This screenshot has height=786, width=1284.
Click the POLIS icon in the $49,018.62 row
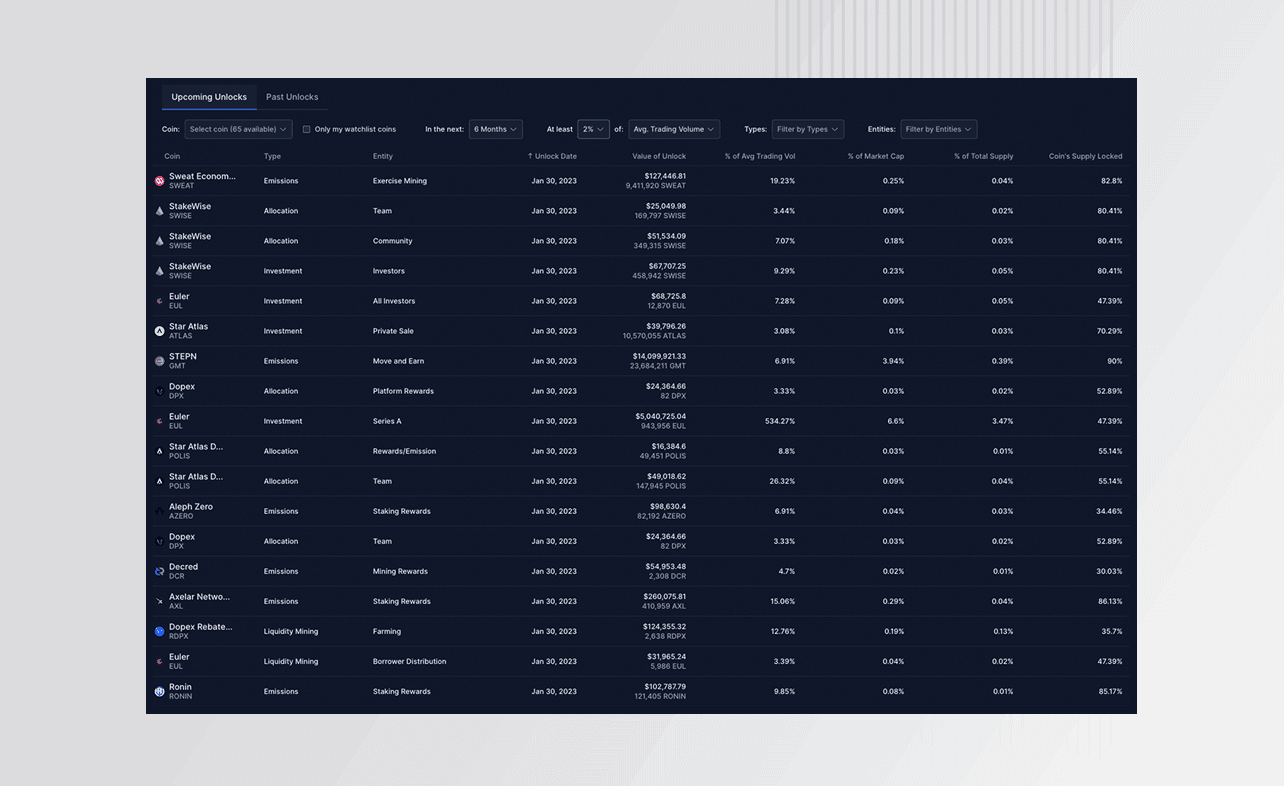159,481
